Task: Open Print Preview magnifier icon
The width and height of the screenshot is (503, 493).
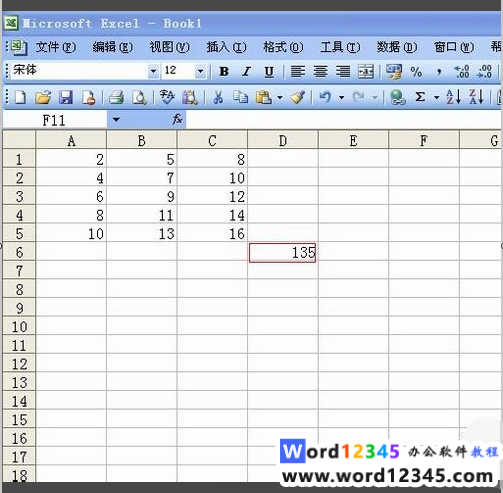Action: point(139,97)
